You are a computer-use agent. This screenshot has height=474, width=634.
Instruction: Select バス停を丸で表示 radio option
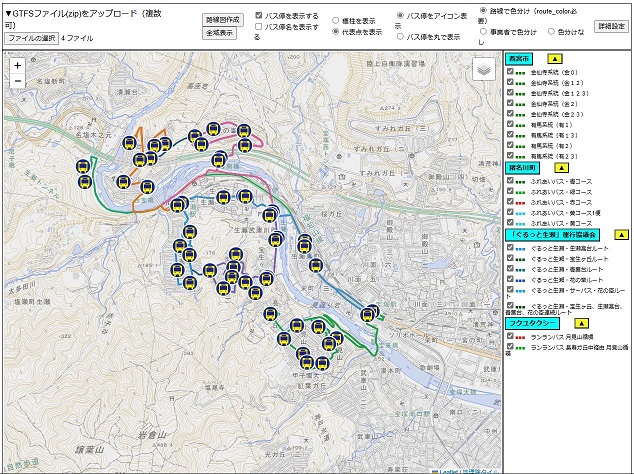pos(401,36)
